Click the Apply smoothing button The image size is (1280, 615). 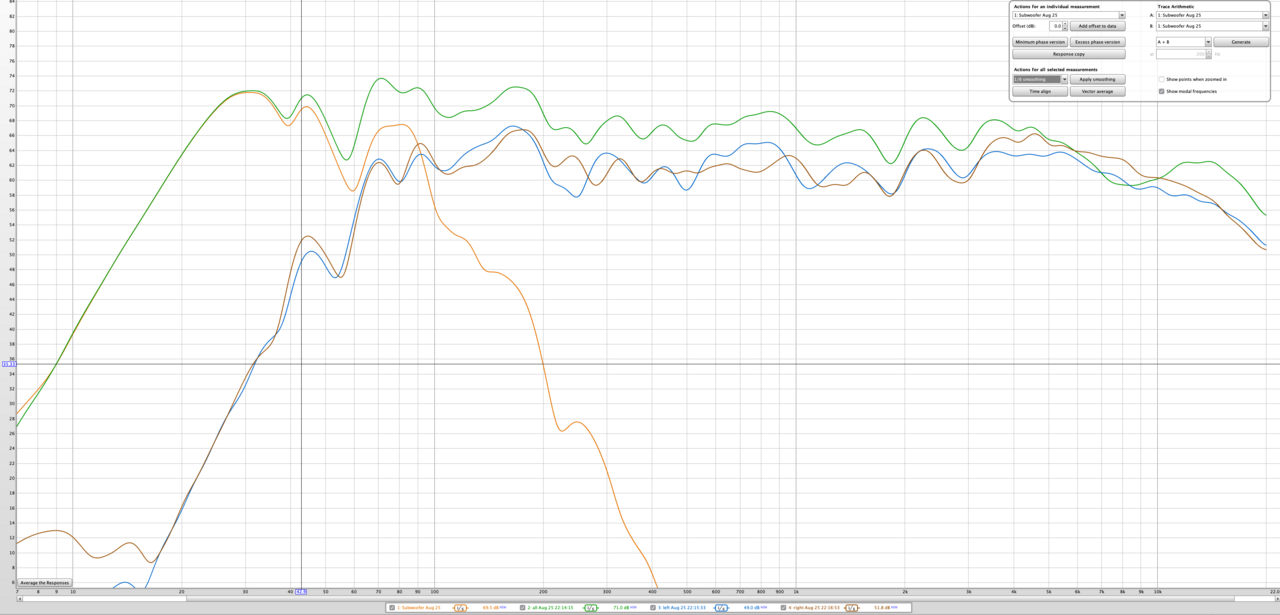[1097, 79]
